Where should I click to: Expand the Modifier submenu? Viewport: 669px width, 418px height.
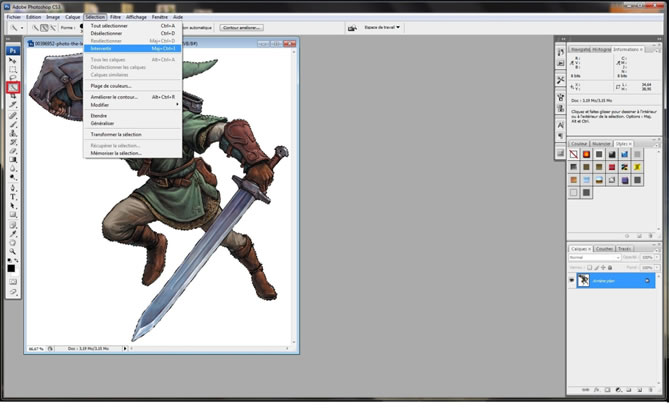point(133,105)
